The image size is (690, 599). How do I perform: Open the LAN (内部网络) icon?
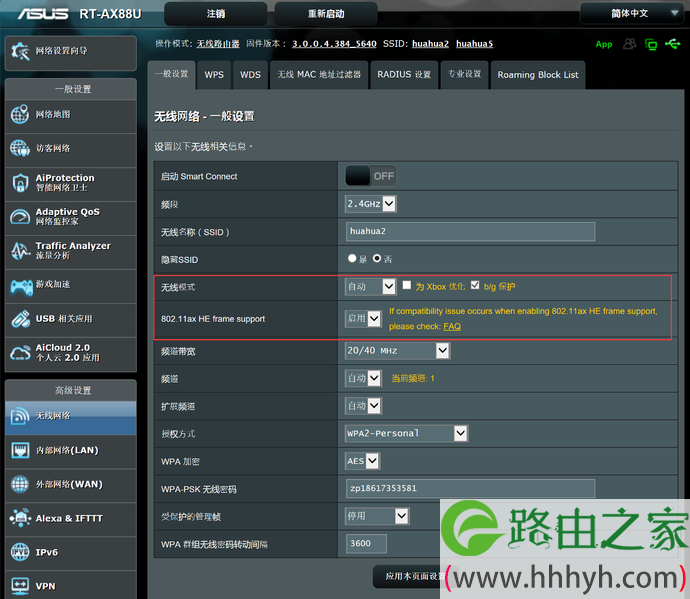click(20, 450)
